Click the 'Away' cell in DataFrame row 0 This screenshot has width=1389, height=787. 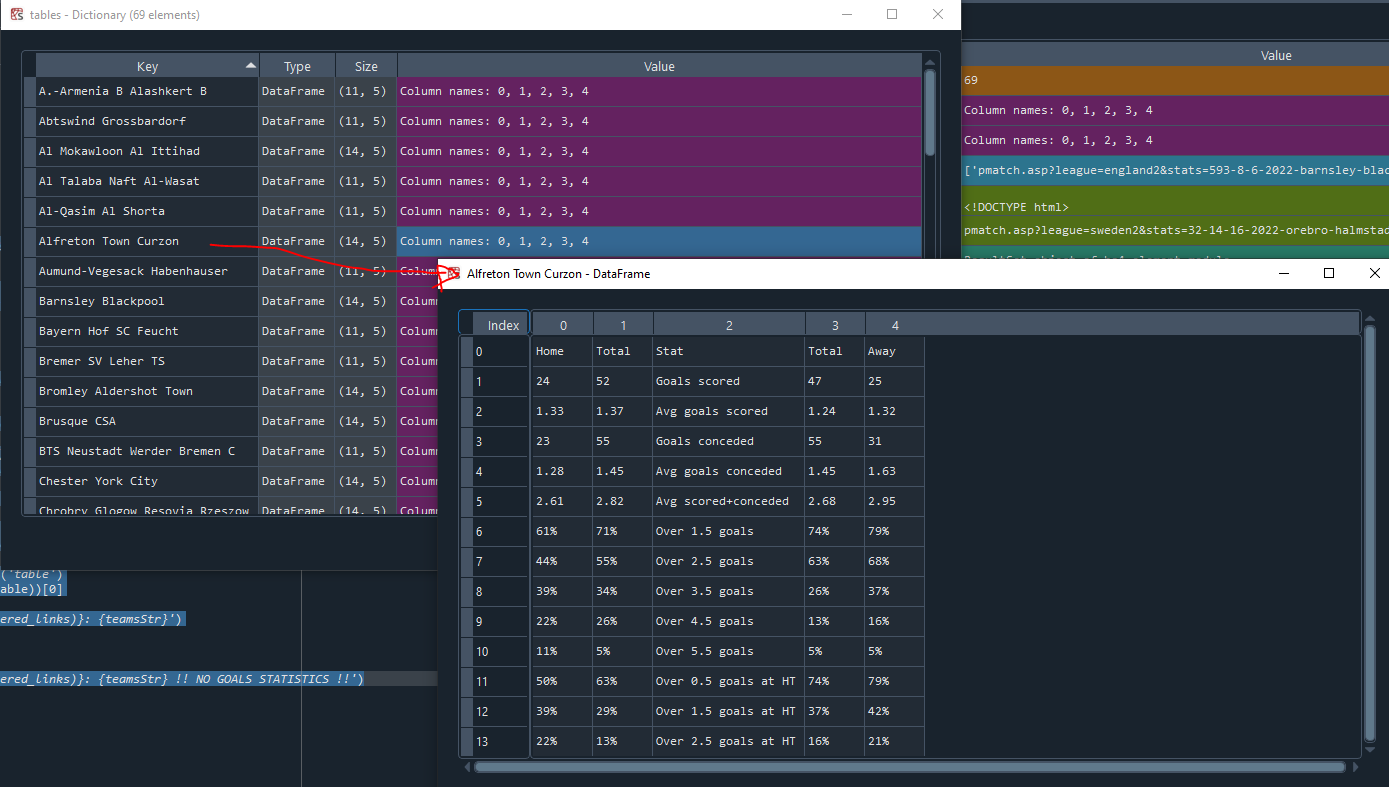pos(895,351)
